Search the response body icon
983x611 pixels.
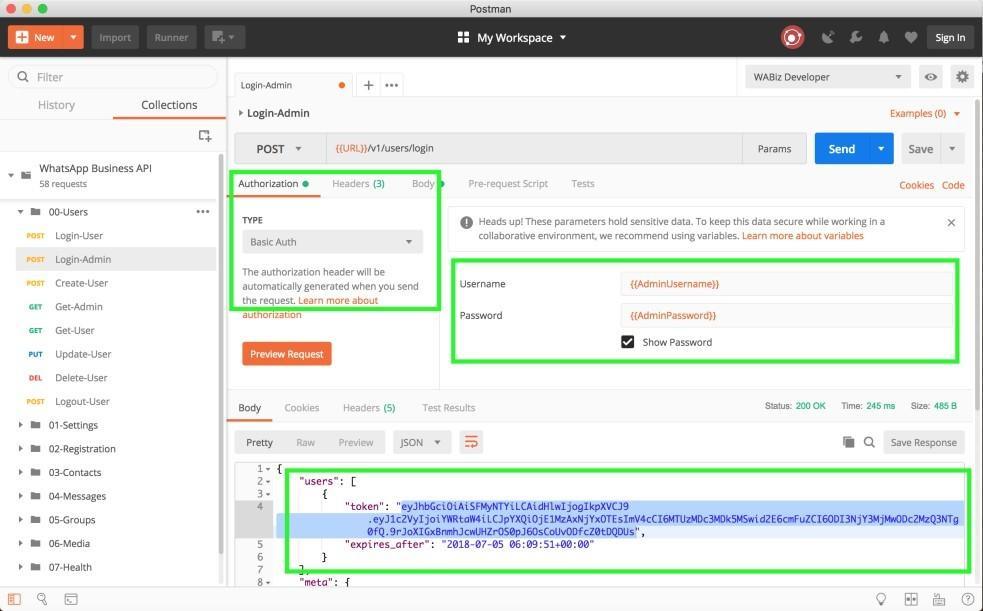click(x=869, y=442)
